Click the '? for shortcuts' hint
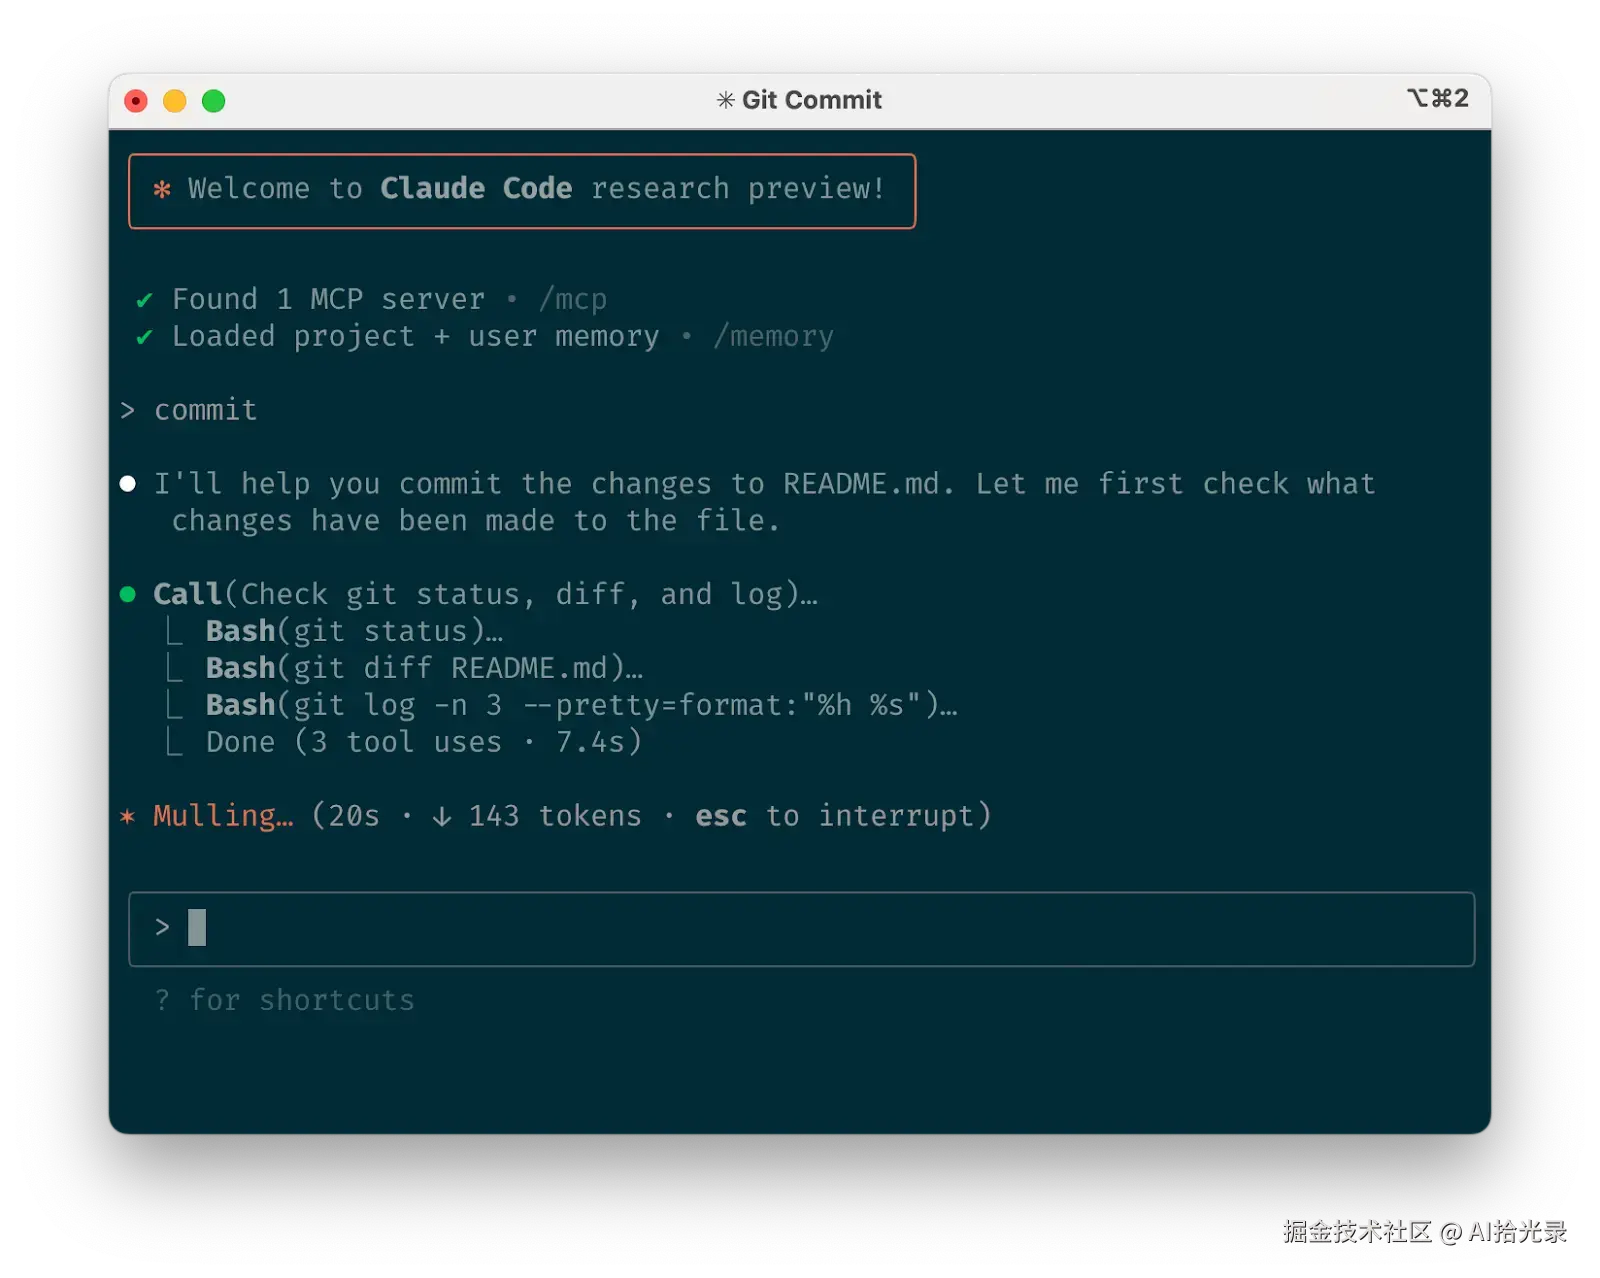The image size is (1600, 1278). [284, 1000]
